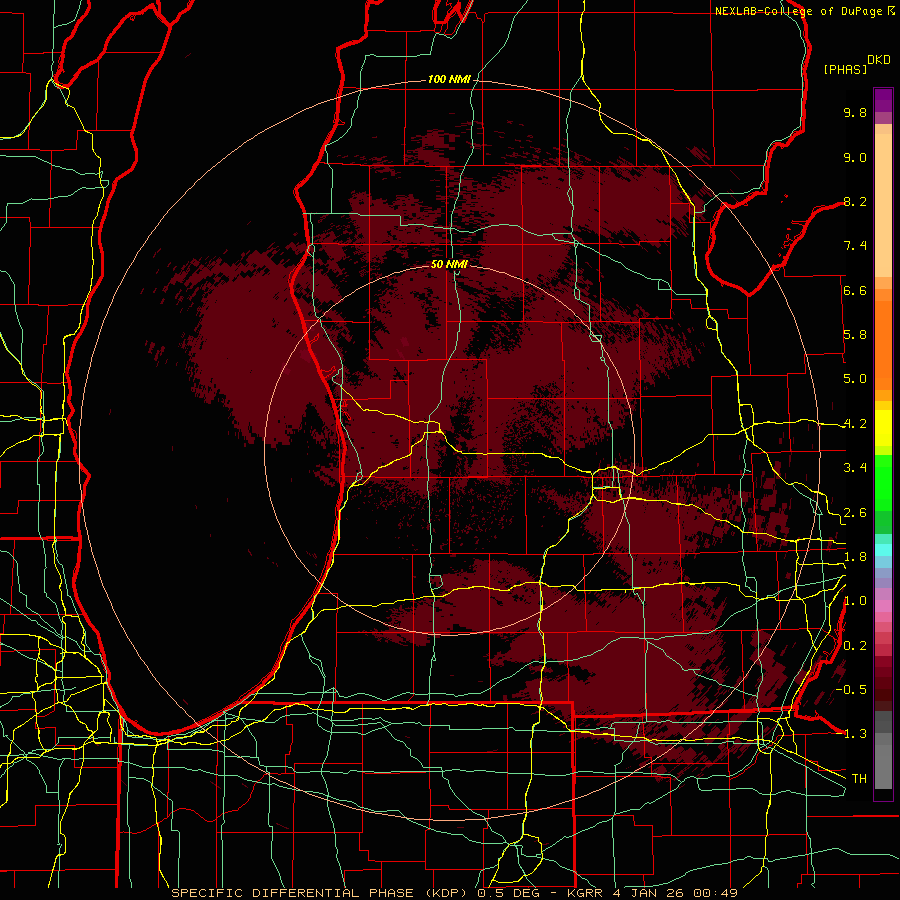Click the DKD label above color scale
Image resolution: width=900 pixels, height=900 pixels.
click(879, 60)
